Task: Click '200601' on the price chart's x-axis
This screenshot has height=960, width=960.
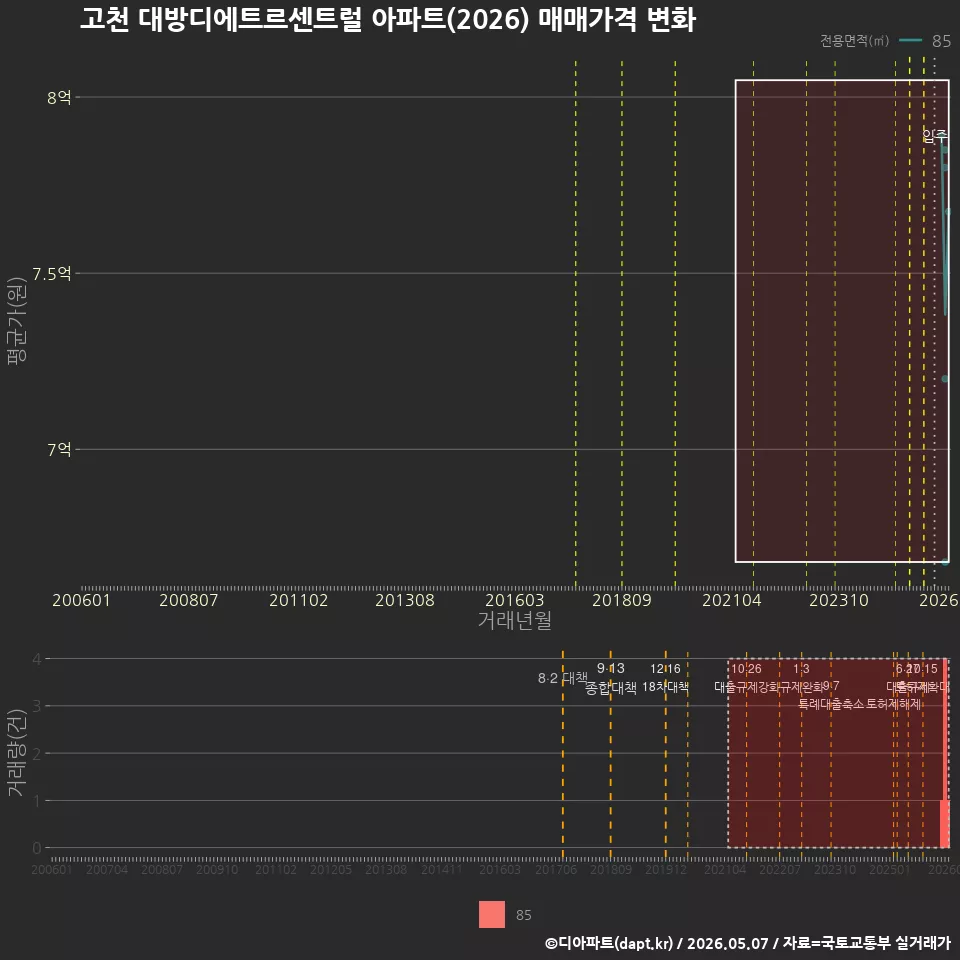Action: [x=81, y=600]
